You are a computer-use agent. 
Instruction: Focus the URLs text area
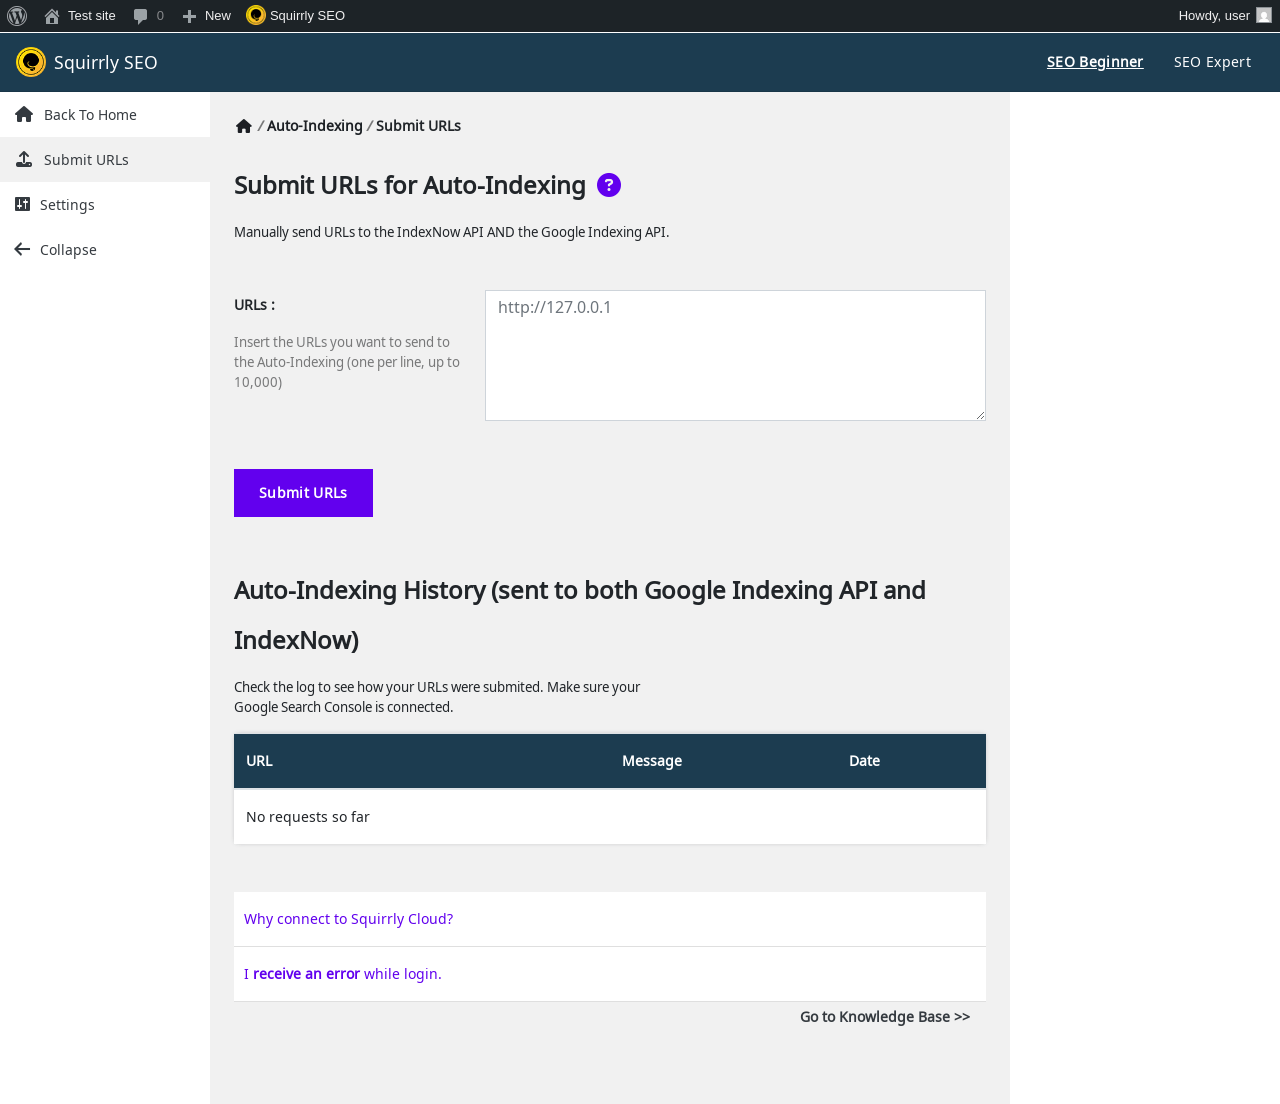pos(735,355)
